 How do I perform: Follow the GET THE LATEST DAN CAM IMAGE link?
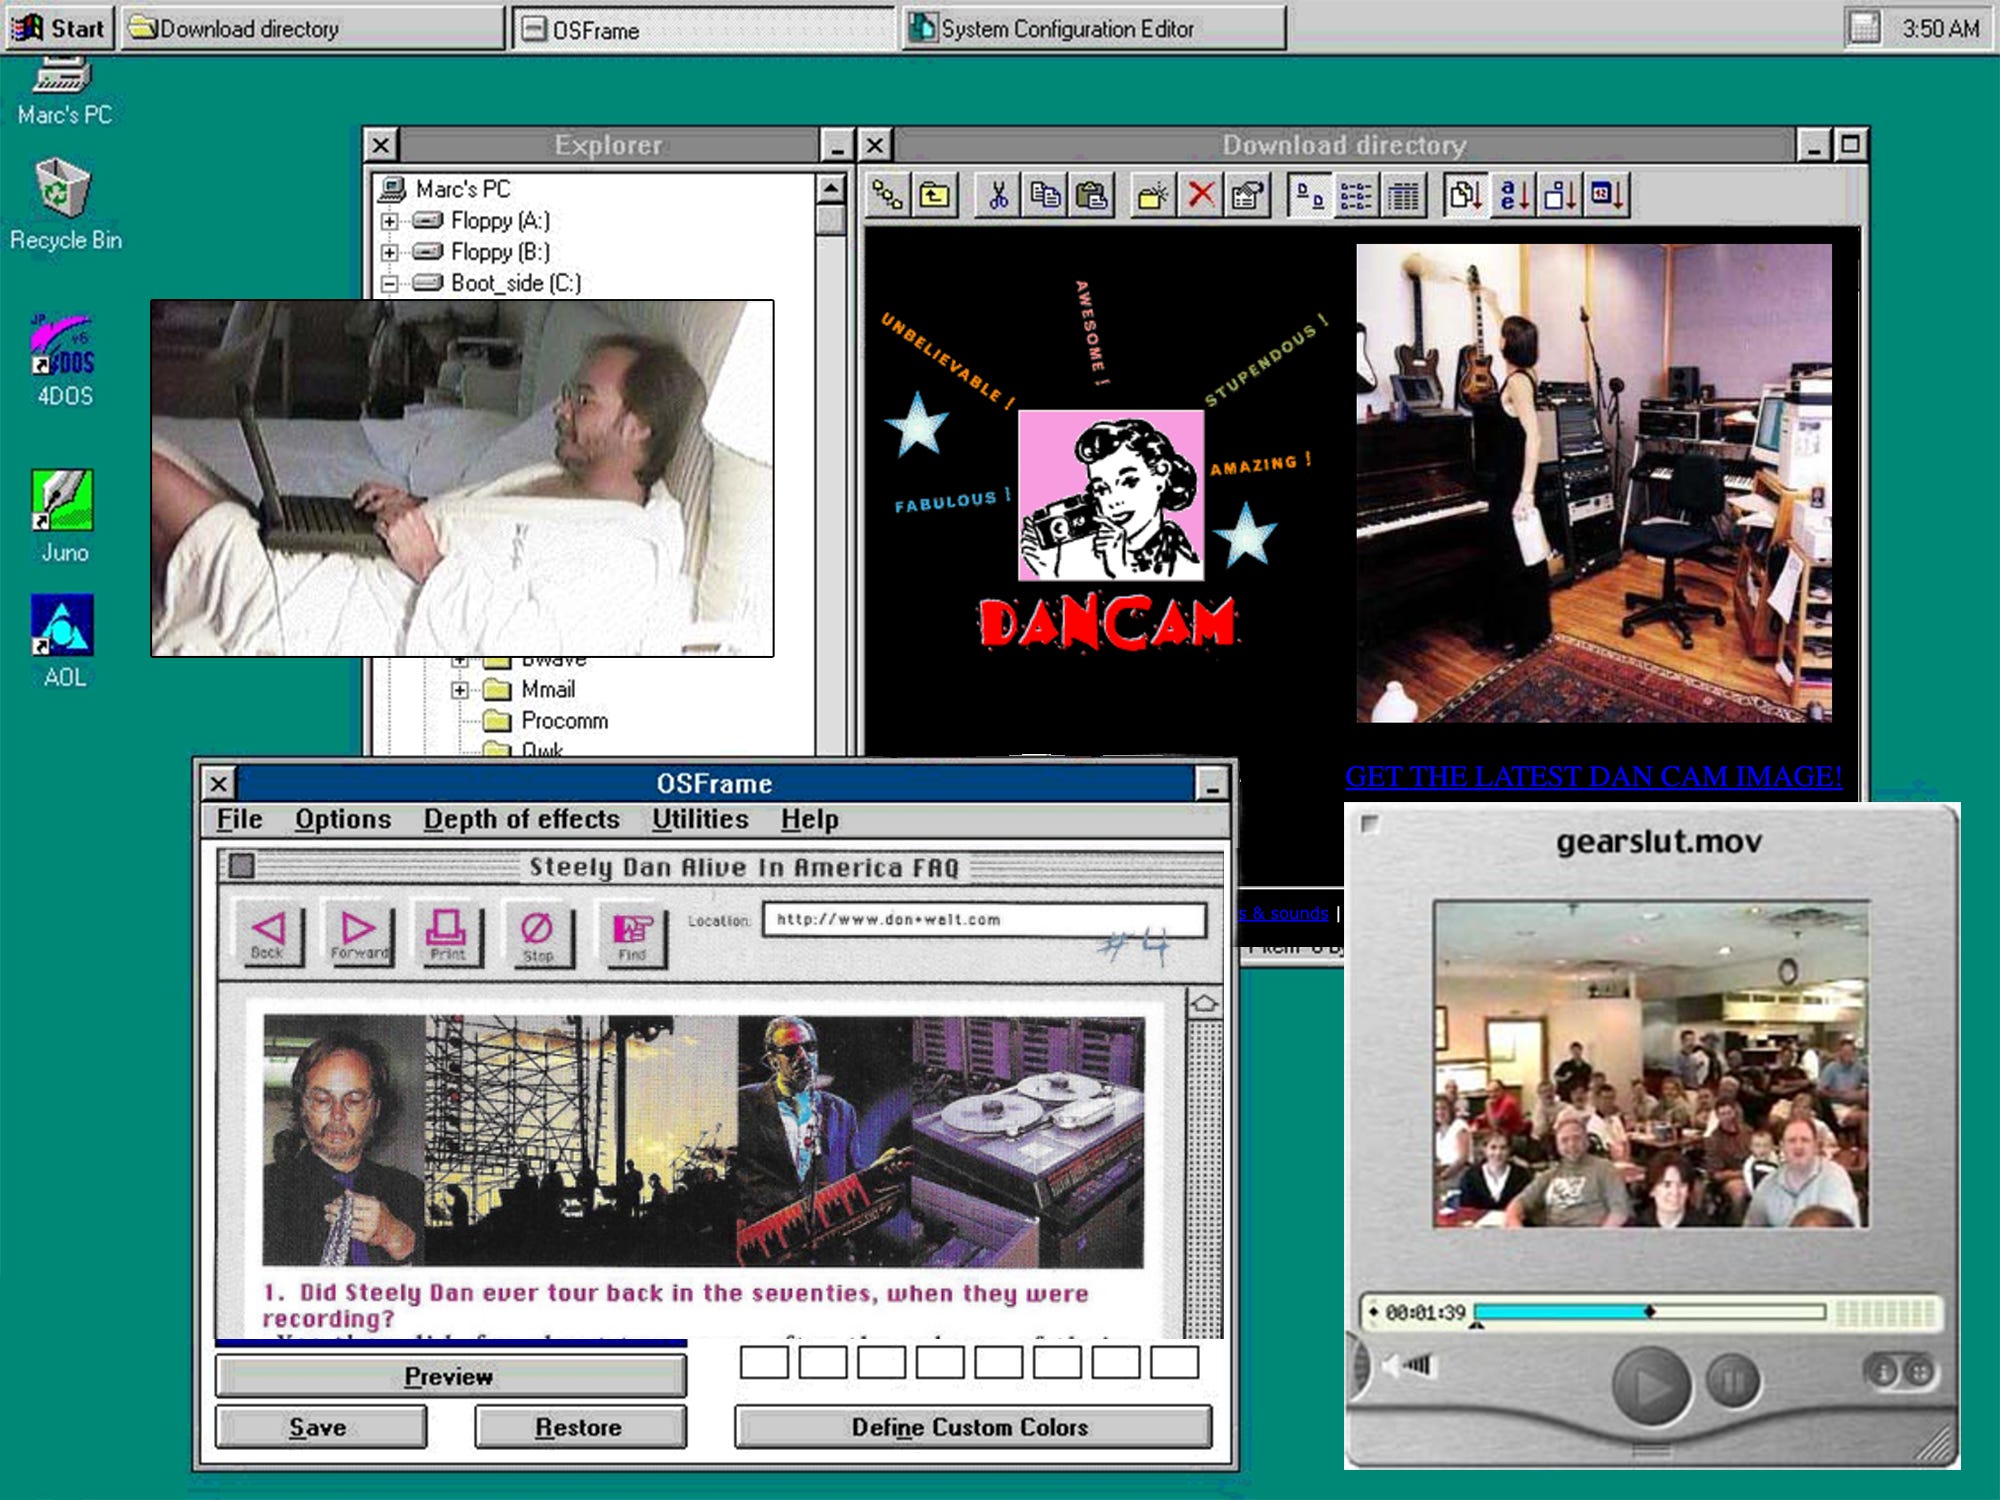click(x=1592, y=777)
